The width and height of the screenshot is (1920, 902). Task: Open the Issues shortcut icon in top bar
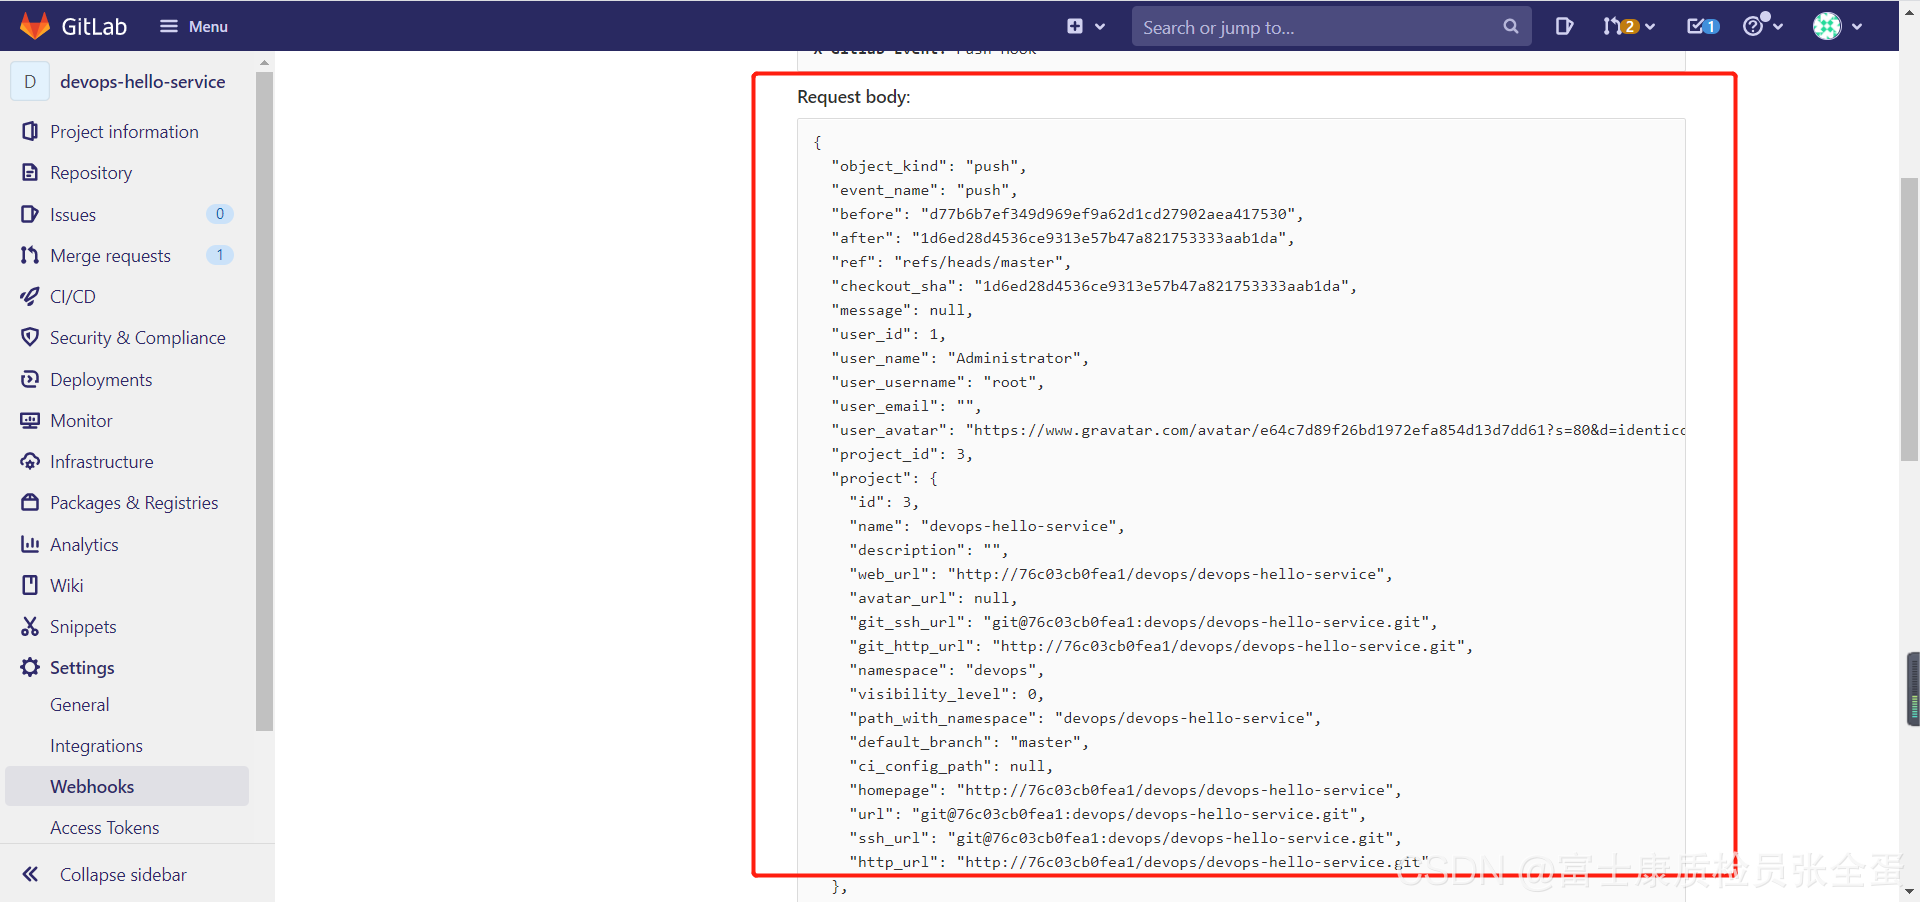pyautogui.click(x=1564, y=27)
